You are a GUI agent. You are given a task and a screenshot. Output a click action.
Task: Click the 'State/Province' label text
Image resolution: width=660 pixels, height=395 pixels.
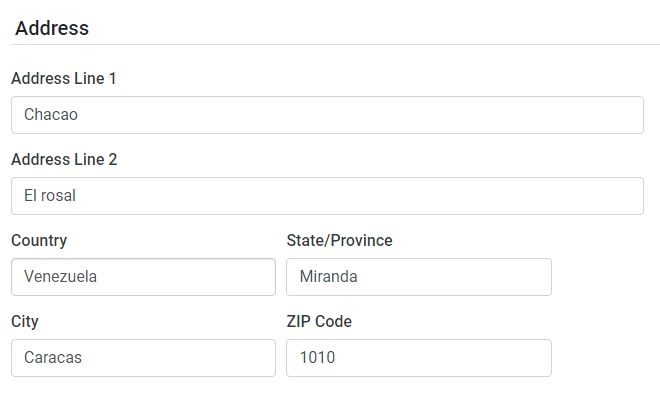tap(339, 240)
